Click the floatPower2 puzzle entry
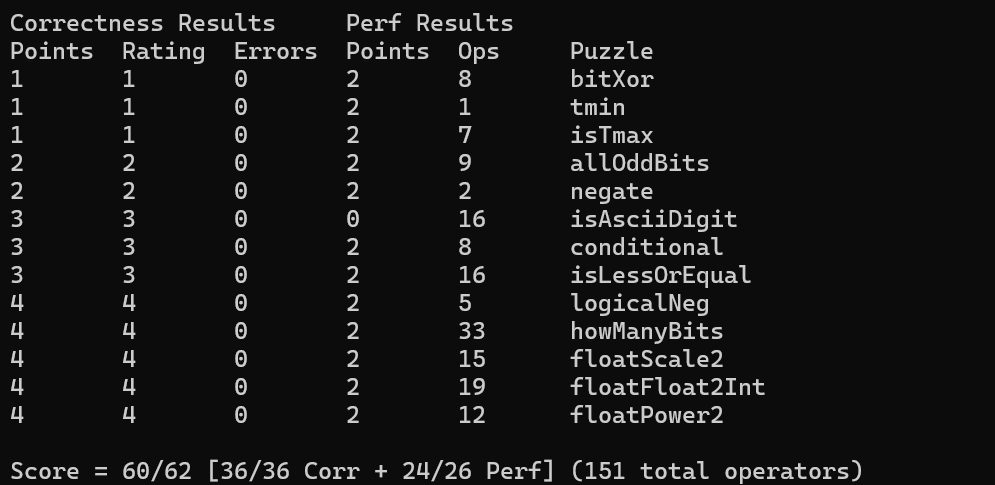 point(647,415)
